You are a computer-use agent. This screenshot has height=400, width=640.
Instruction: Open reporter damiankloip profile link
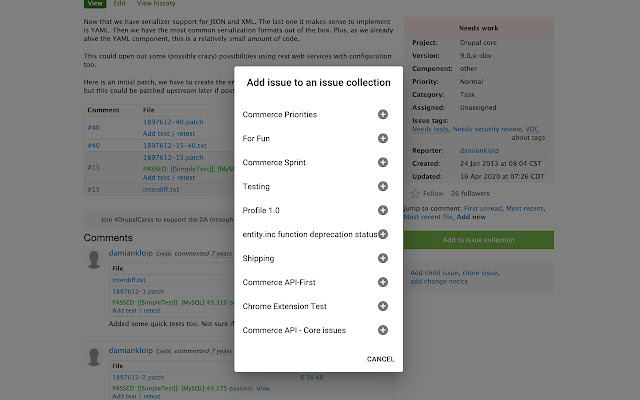pos(479,151)
